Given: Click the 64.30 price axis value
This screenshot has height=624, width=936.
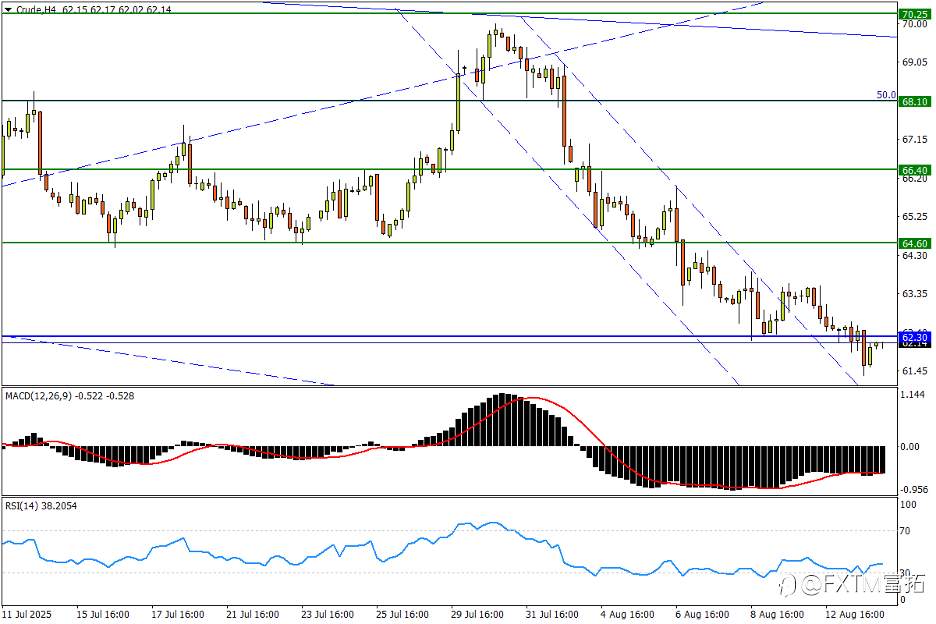Looking at the screenshot, I should (x=915, y=256).
